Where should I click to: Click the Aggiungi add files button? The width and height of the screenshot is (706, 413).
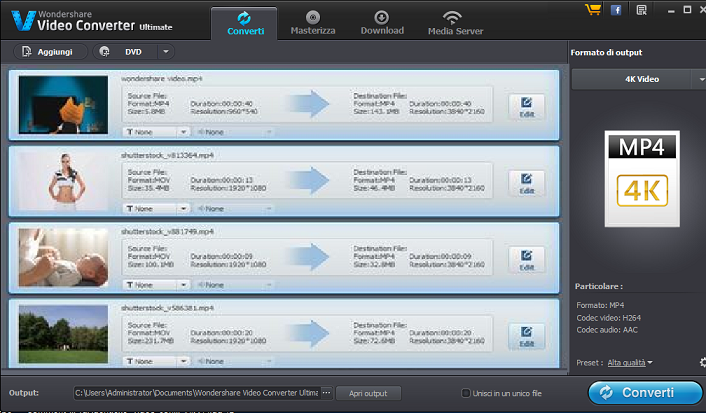point(50,52)
